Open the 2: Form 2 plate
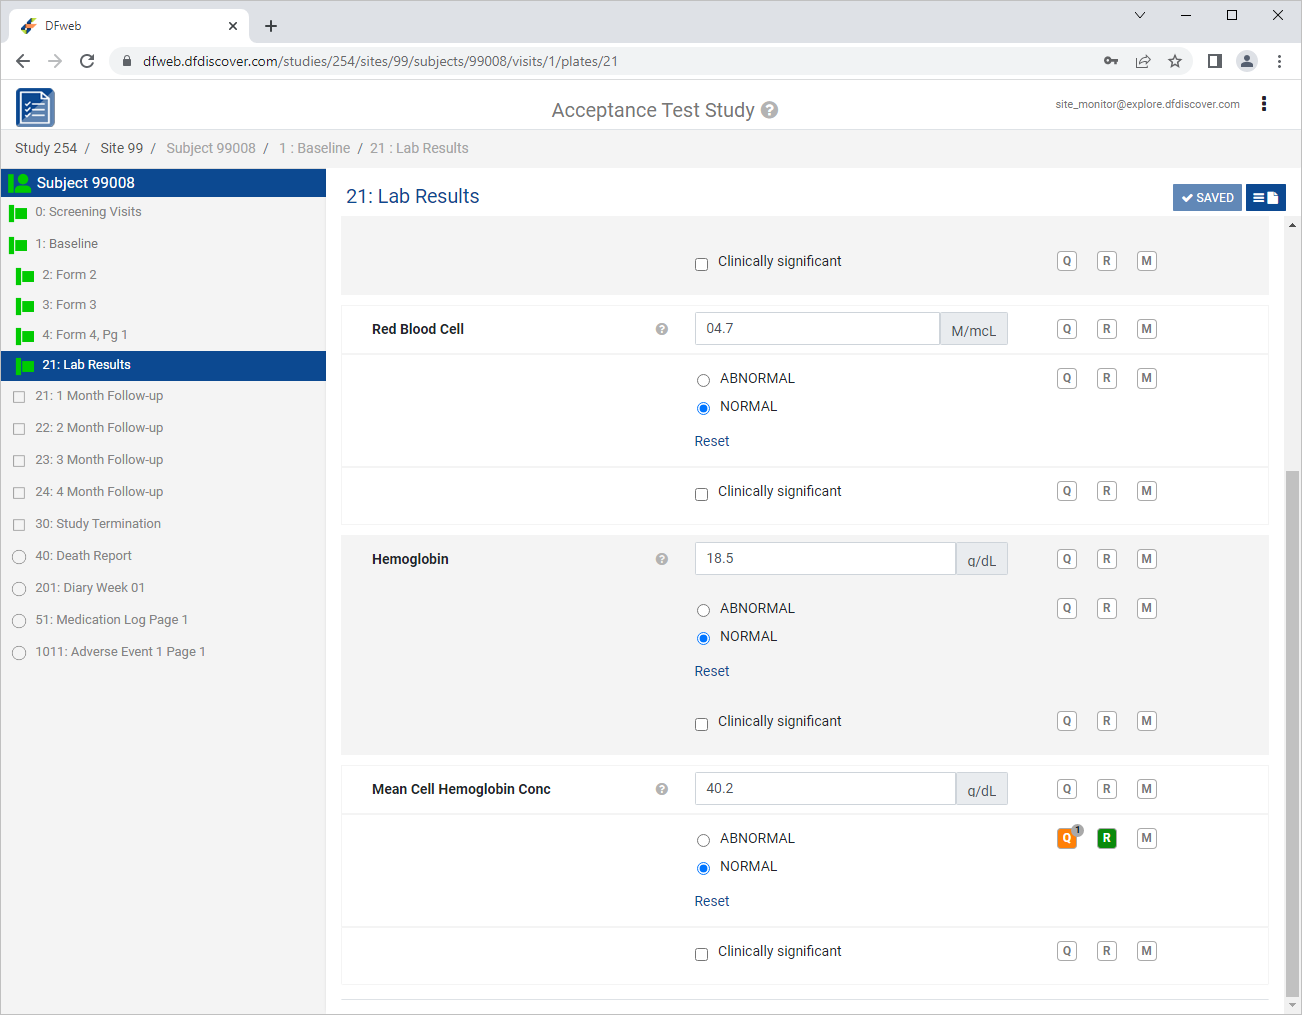 (x=69, y=275)
